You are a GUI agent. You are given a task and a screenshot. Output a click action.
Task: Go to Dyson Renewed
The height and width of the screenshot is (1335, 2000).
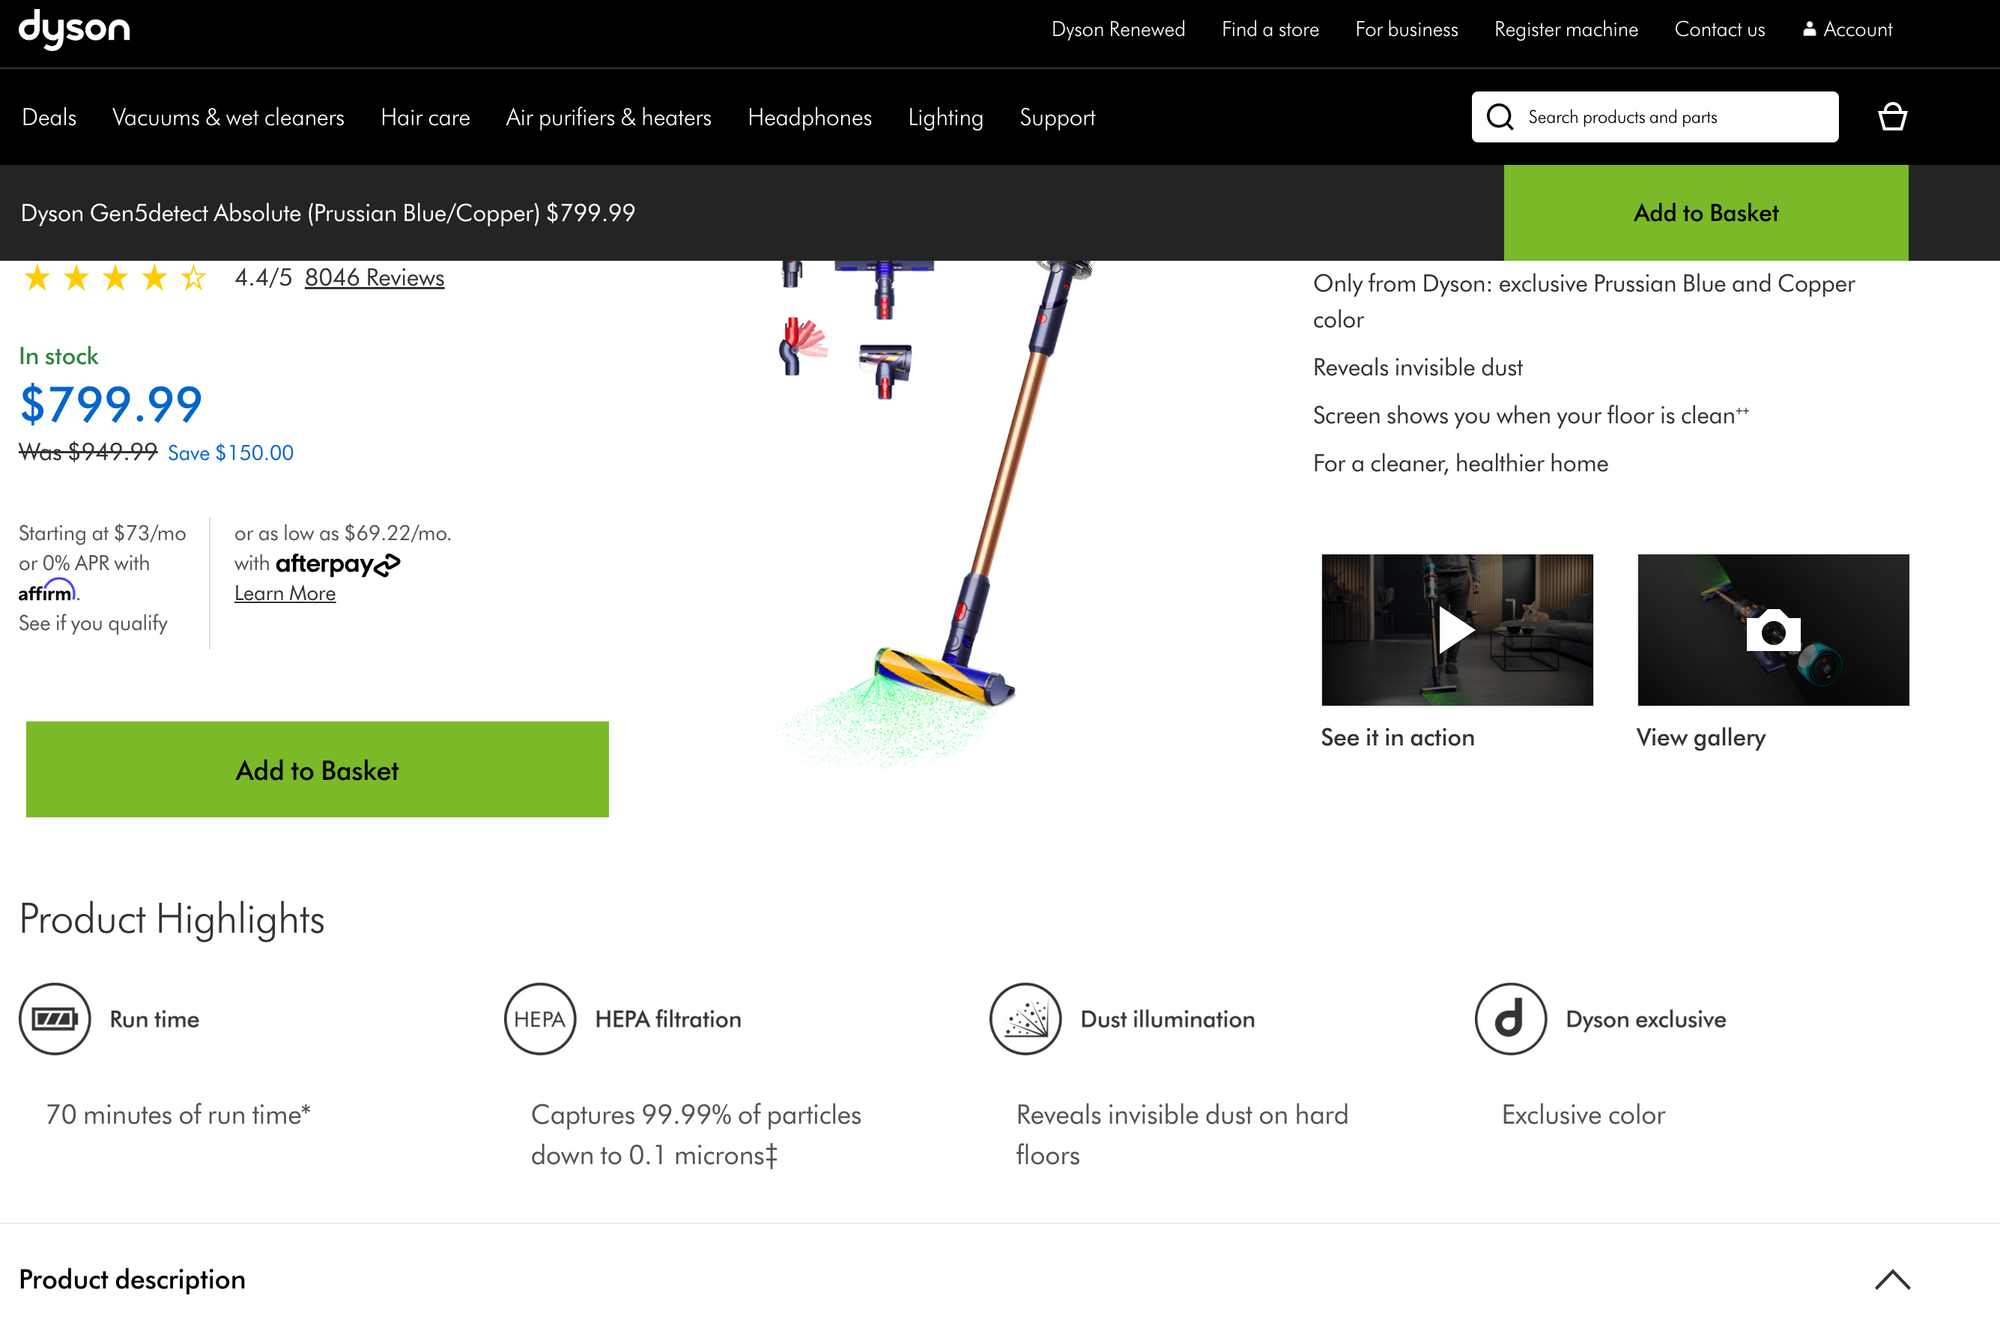point(1118,29)
